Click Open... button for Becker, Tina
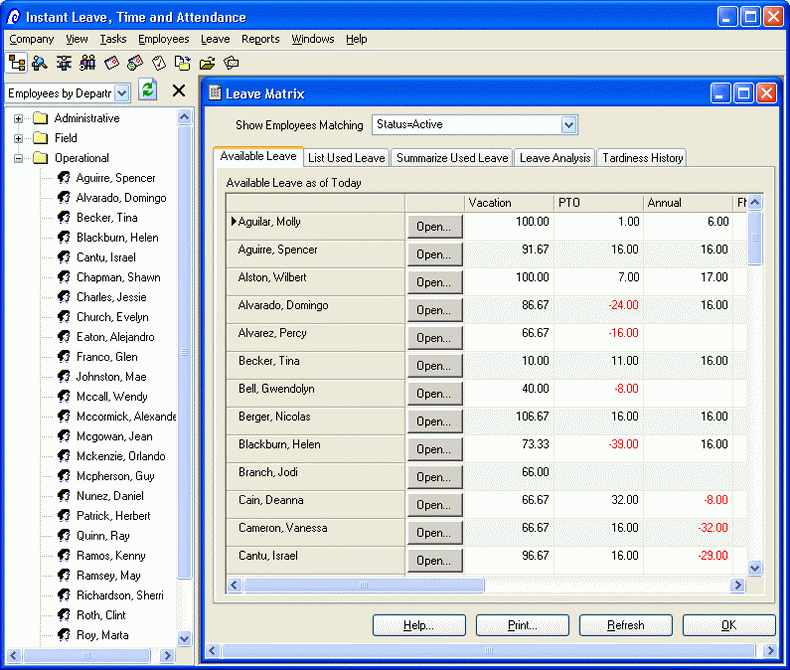The width and height of the screenshot is (790, 670). click(x=434, y=366)
